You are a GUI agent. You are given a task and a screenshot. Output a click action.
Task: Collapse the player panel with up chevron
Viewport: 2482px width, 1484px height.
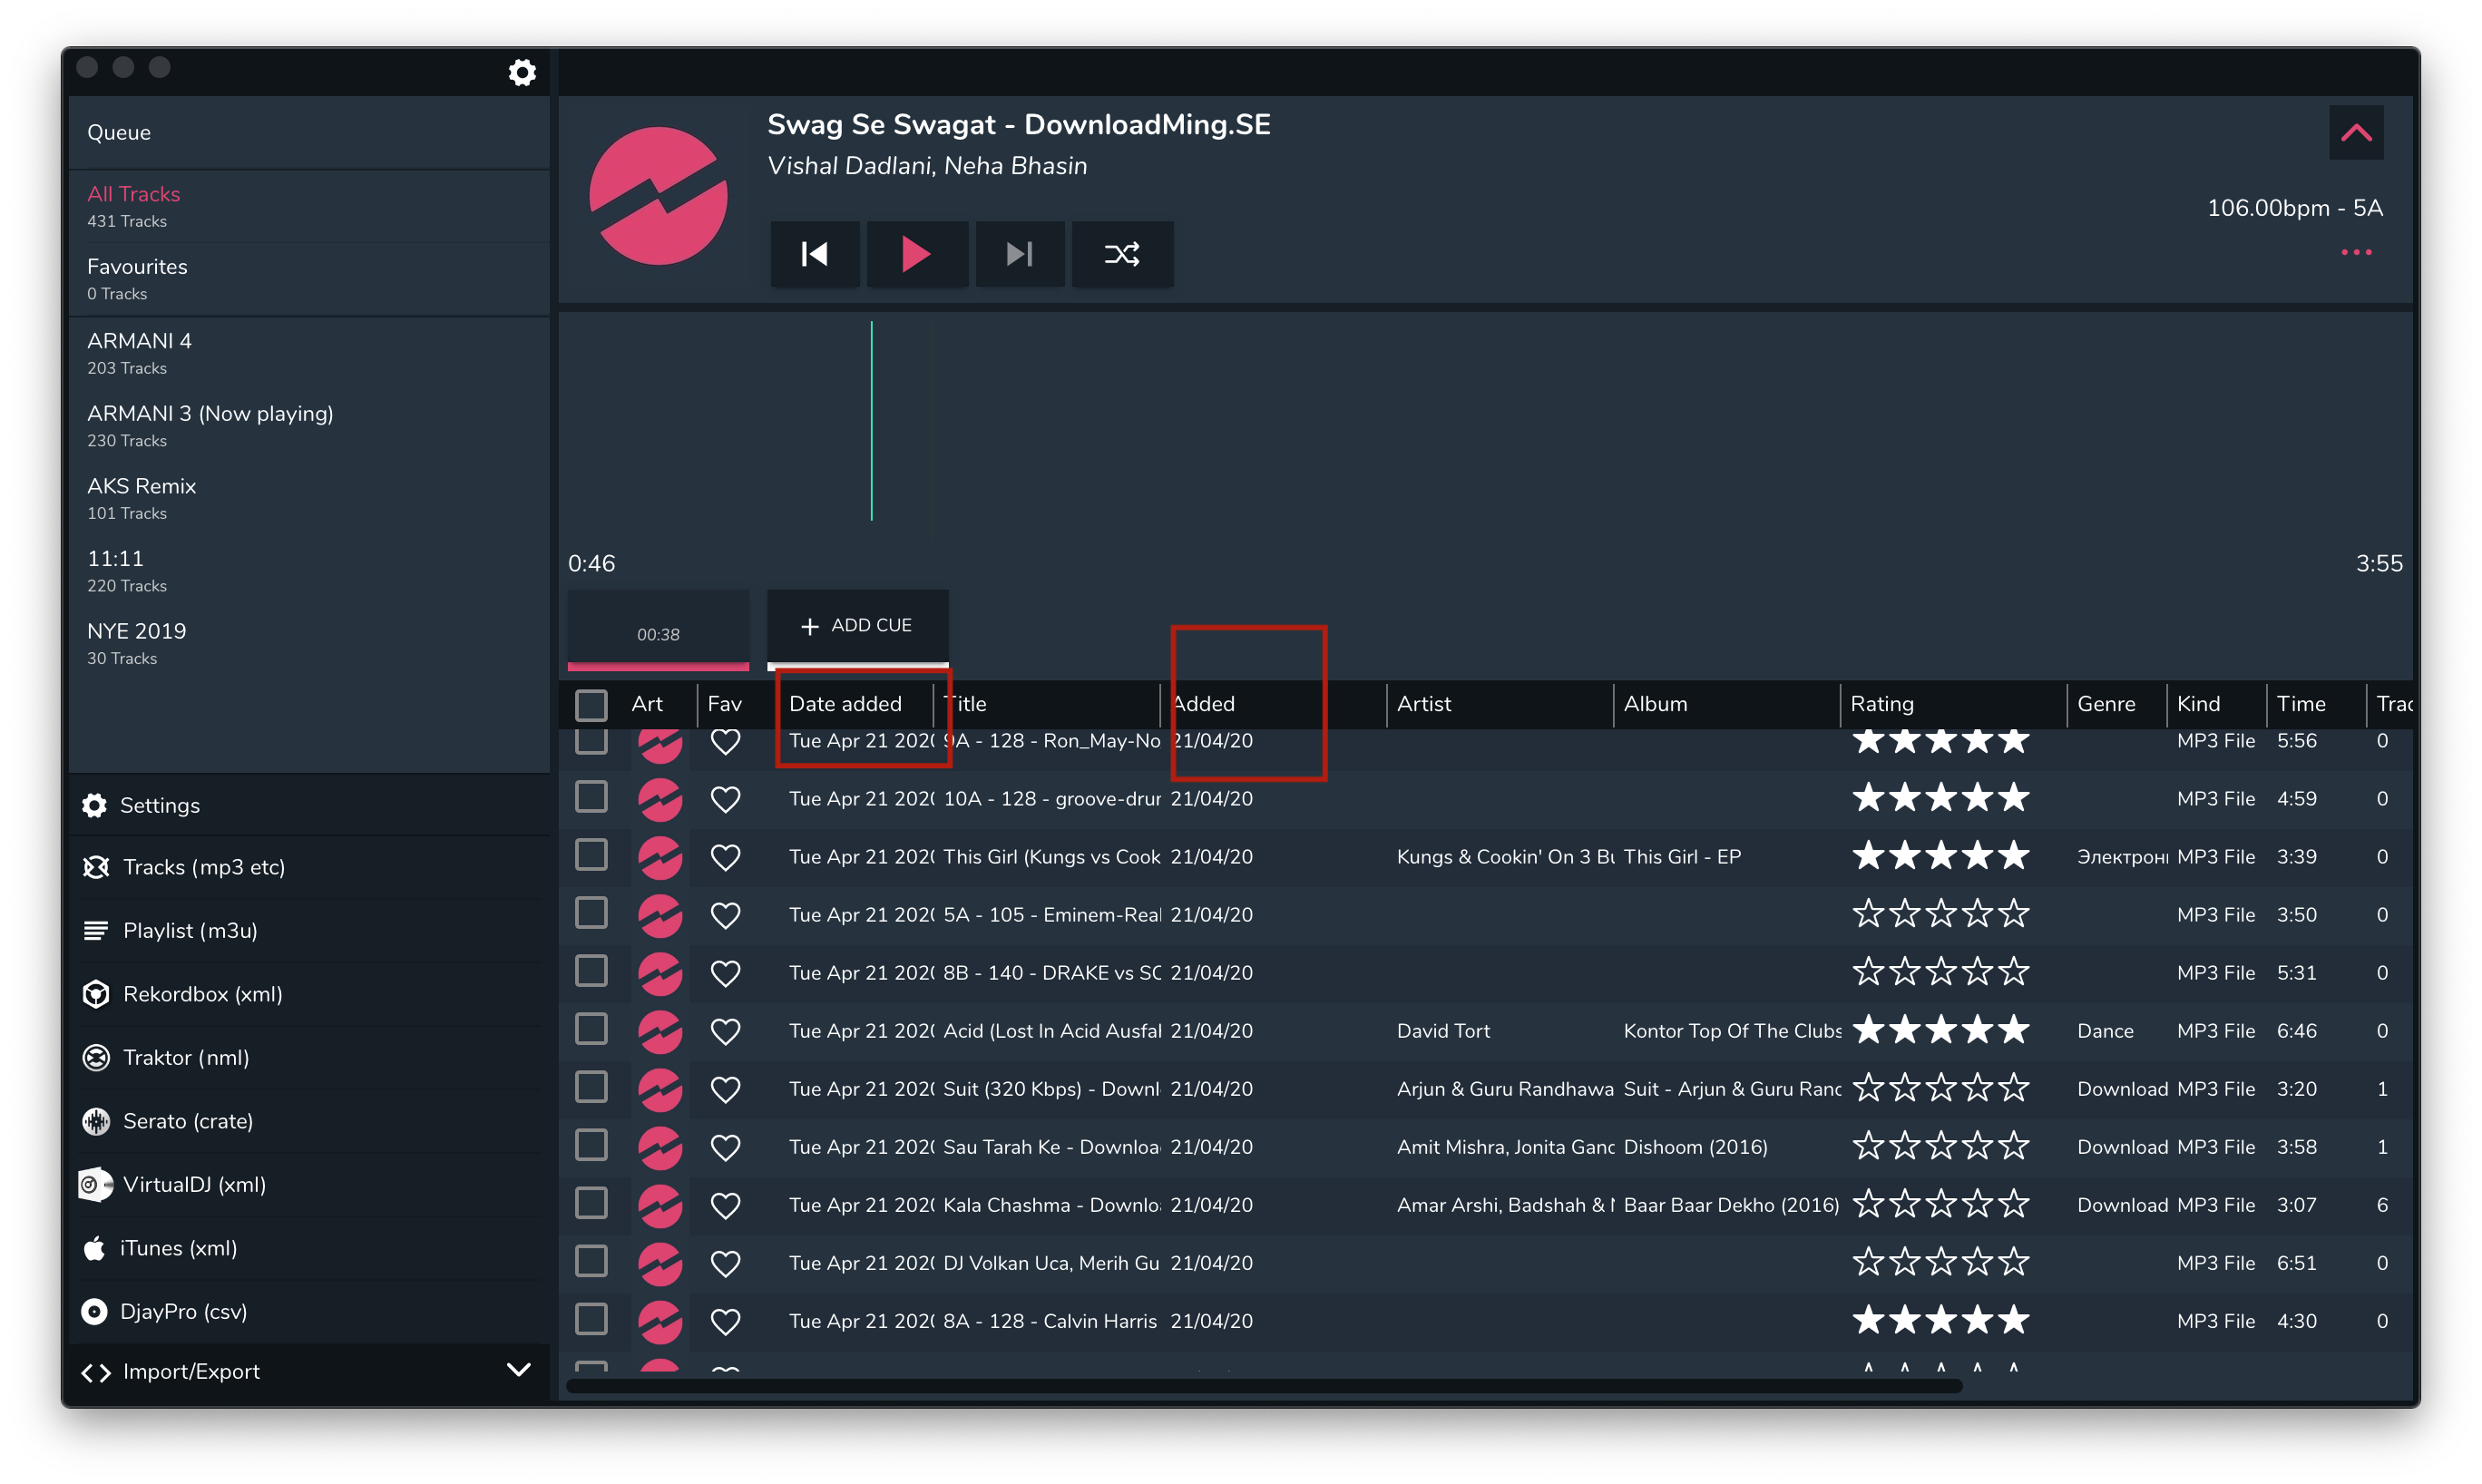[x=2356, y=132]
